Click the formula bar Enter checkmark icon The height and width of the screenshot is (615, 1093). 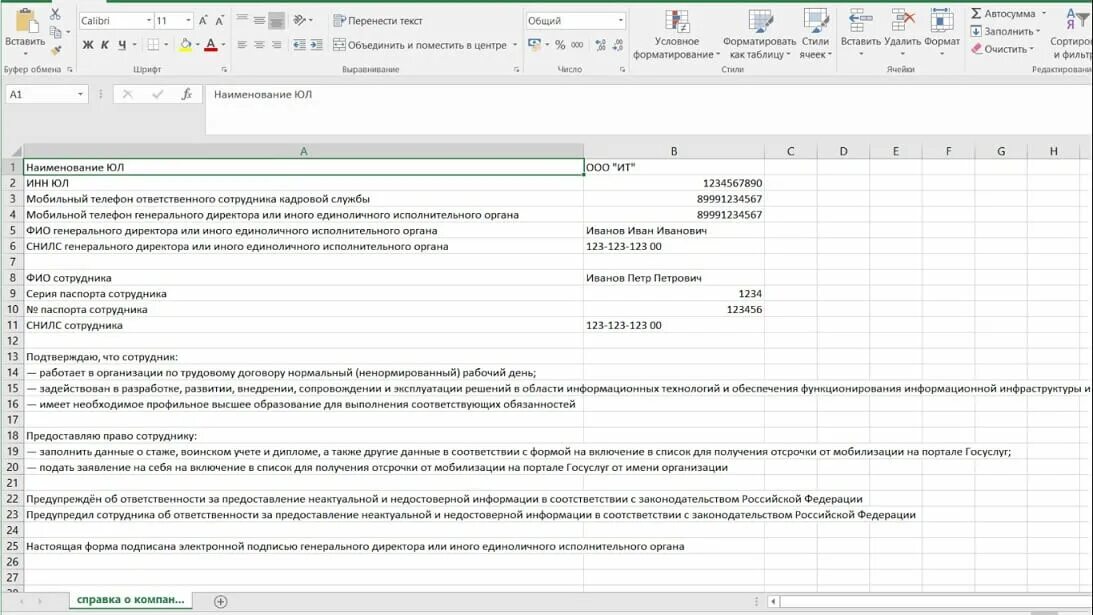158,94
